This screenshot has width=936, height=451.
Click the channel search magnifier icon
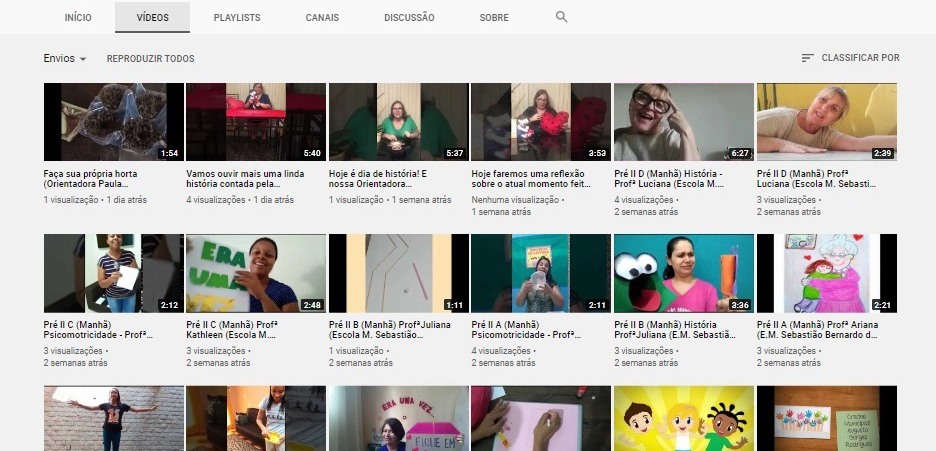tap(561, 17)
